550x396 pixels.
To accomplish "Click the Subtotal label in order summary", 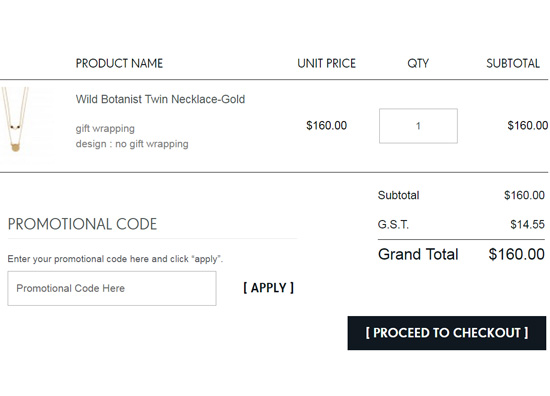I will [398, 195].
